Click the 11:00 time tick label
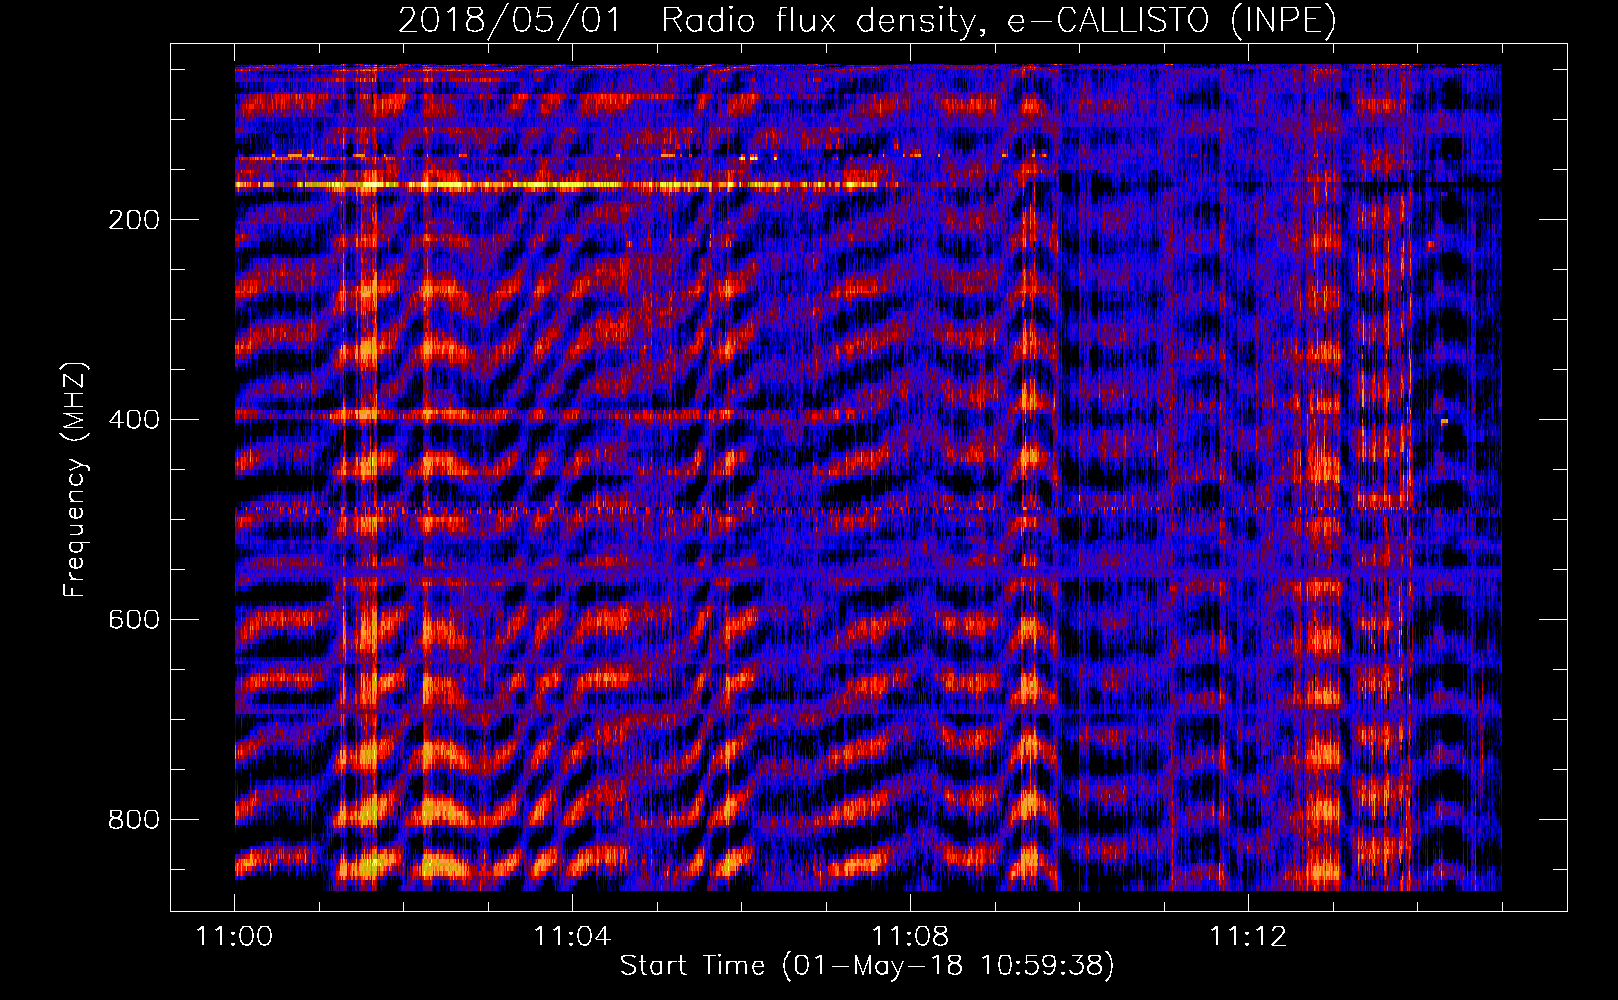Viewport: 1618px width, 1000px height. (235, 937)
